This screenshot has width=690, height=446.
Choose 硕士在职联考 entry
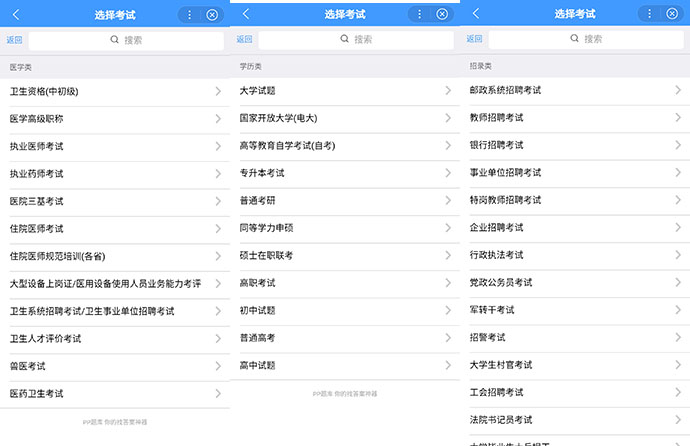tap(345, 256)
